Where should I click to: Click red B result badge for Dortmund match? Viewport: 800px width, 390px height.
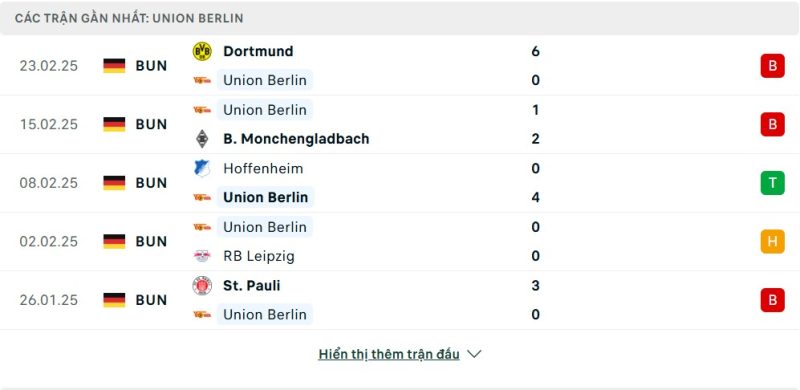pos(772,66)
